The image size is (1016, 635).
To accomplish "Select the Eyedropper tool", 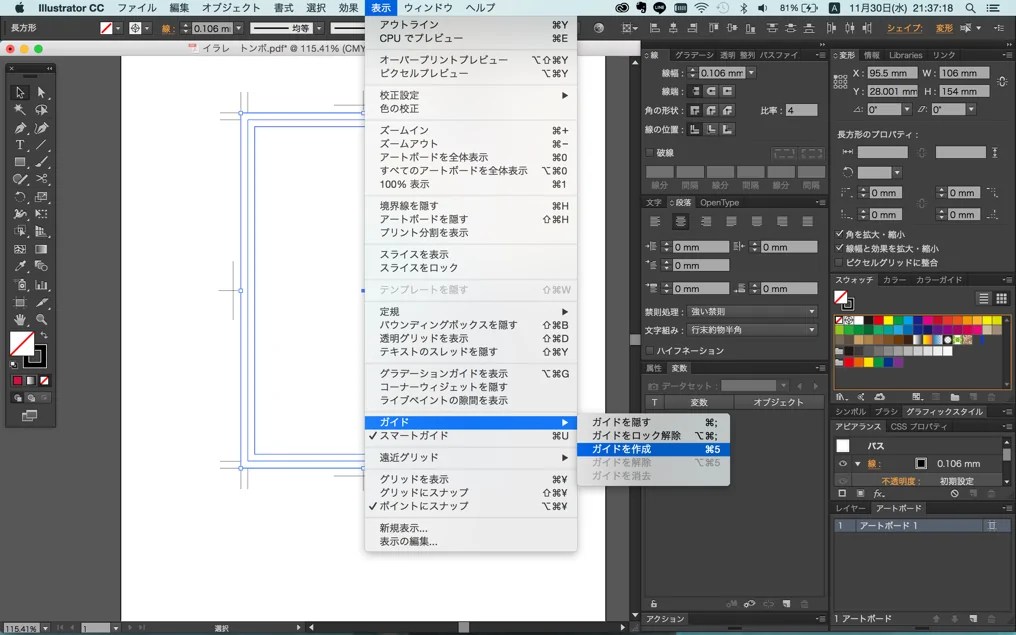I will (20, 266).
